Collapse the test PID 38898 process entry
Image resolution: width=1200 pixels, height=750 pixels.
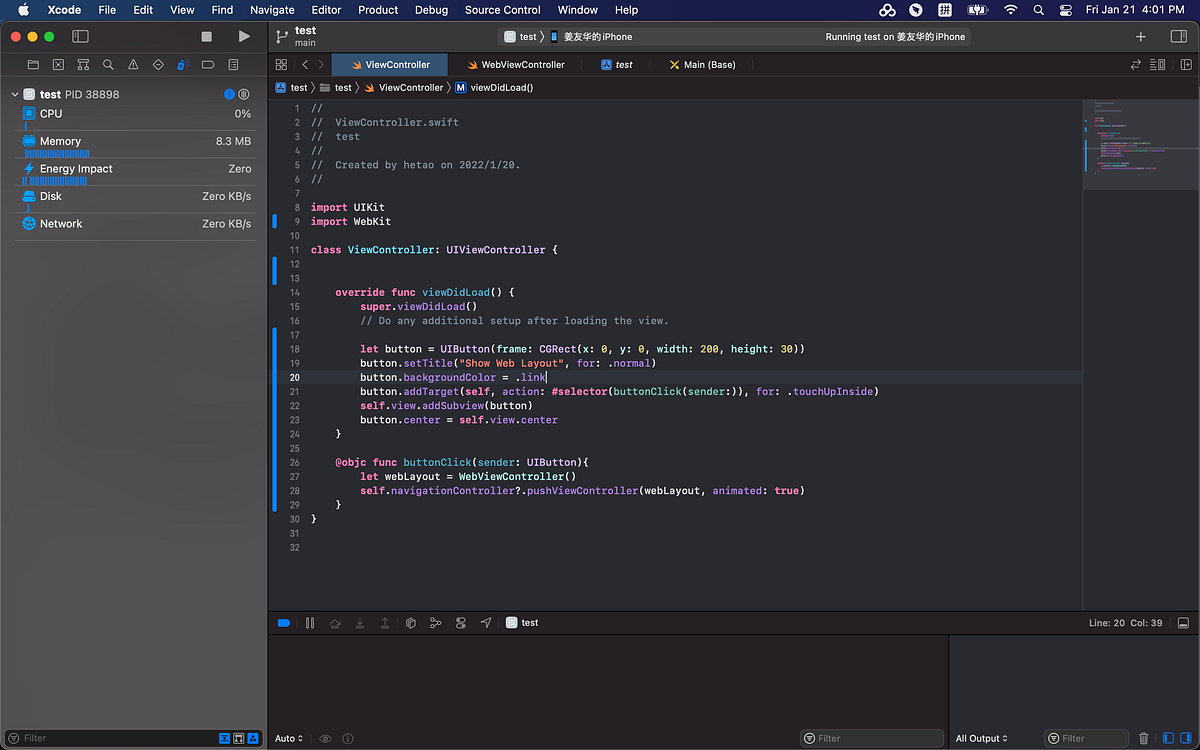tap(16, 93)
